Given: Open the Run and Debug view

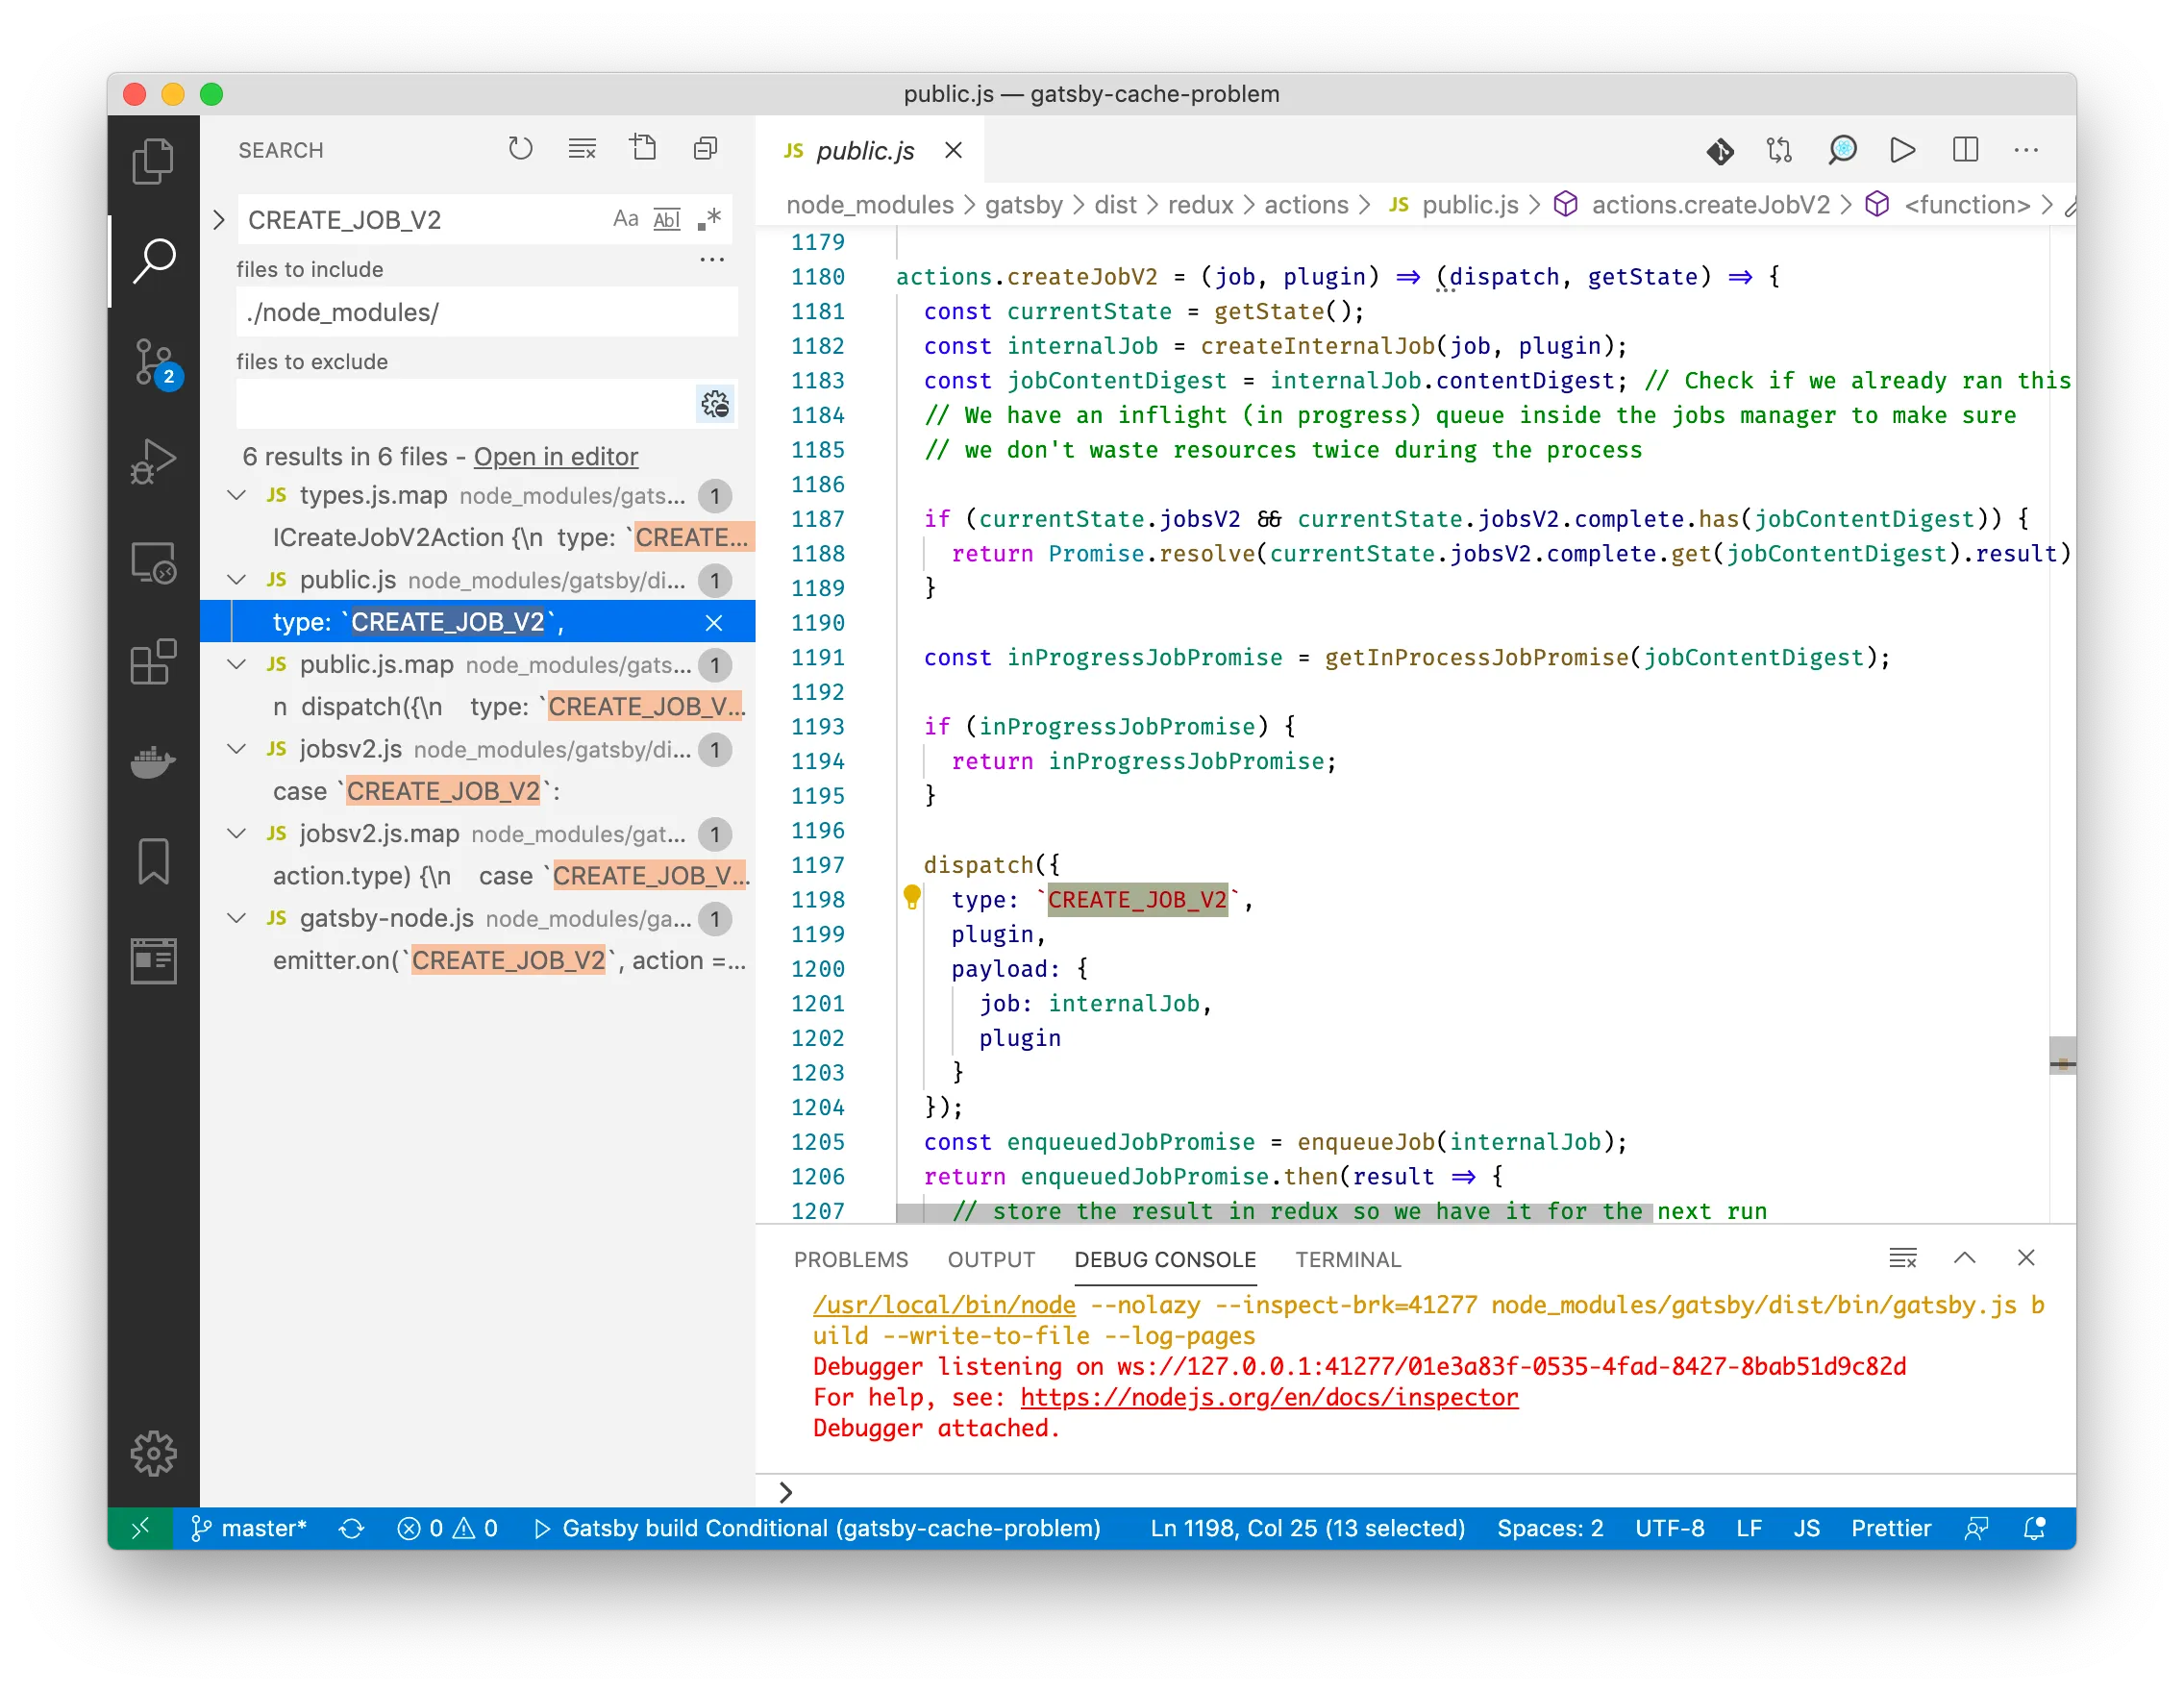Looking at the screenshot, I should 153,462.
